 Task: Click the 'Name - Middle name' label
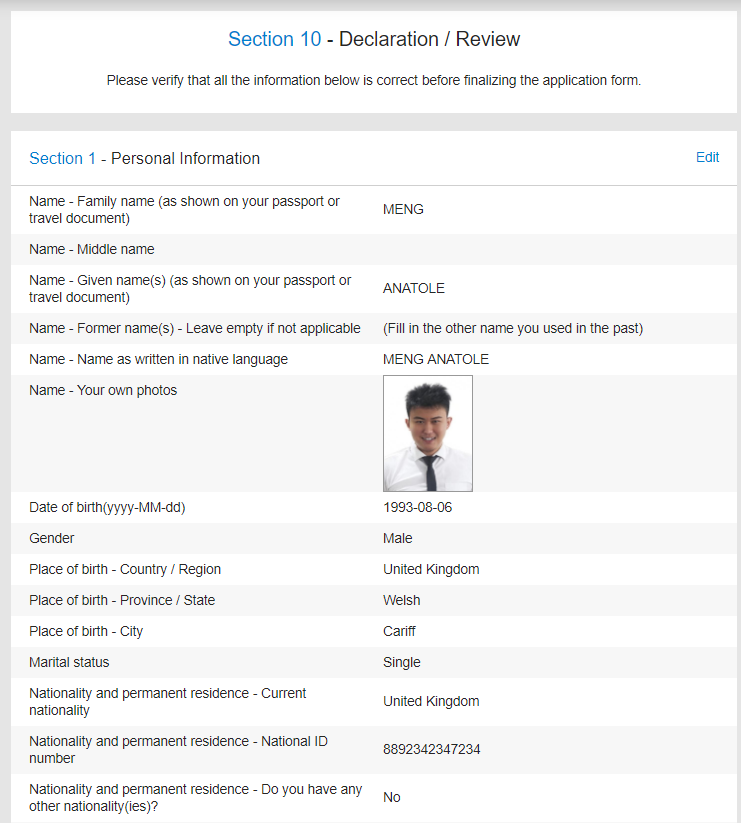(x=92, y=249)
